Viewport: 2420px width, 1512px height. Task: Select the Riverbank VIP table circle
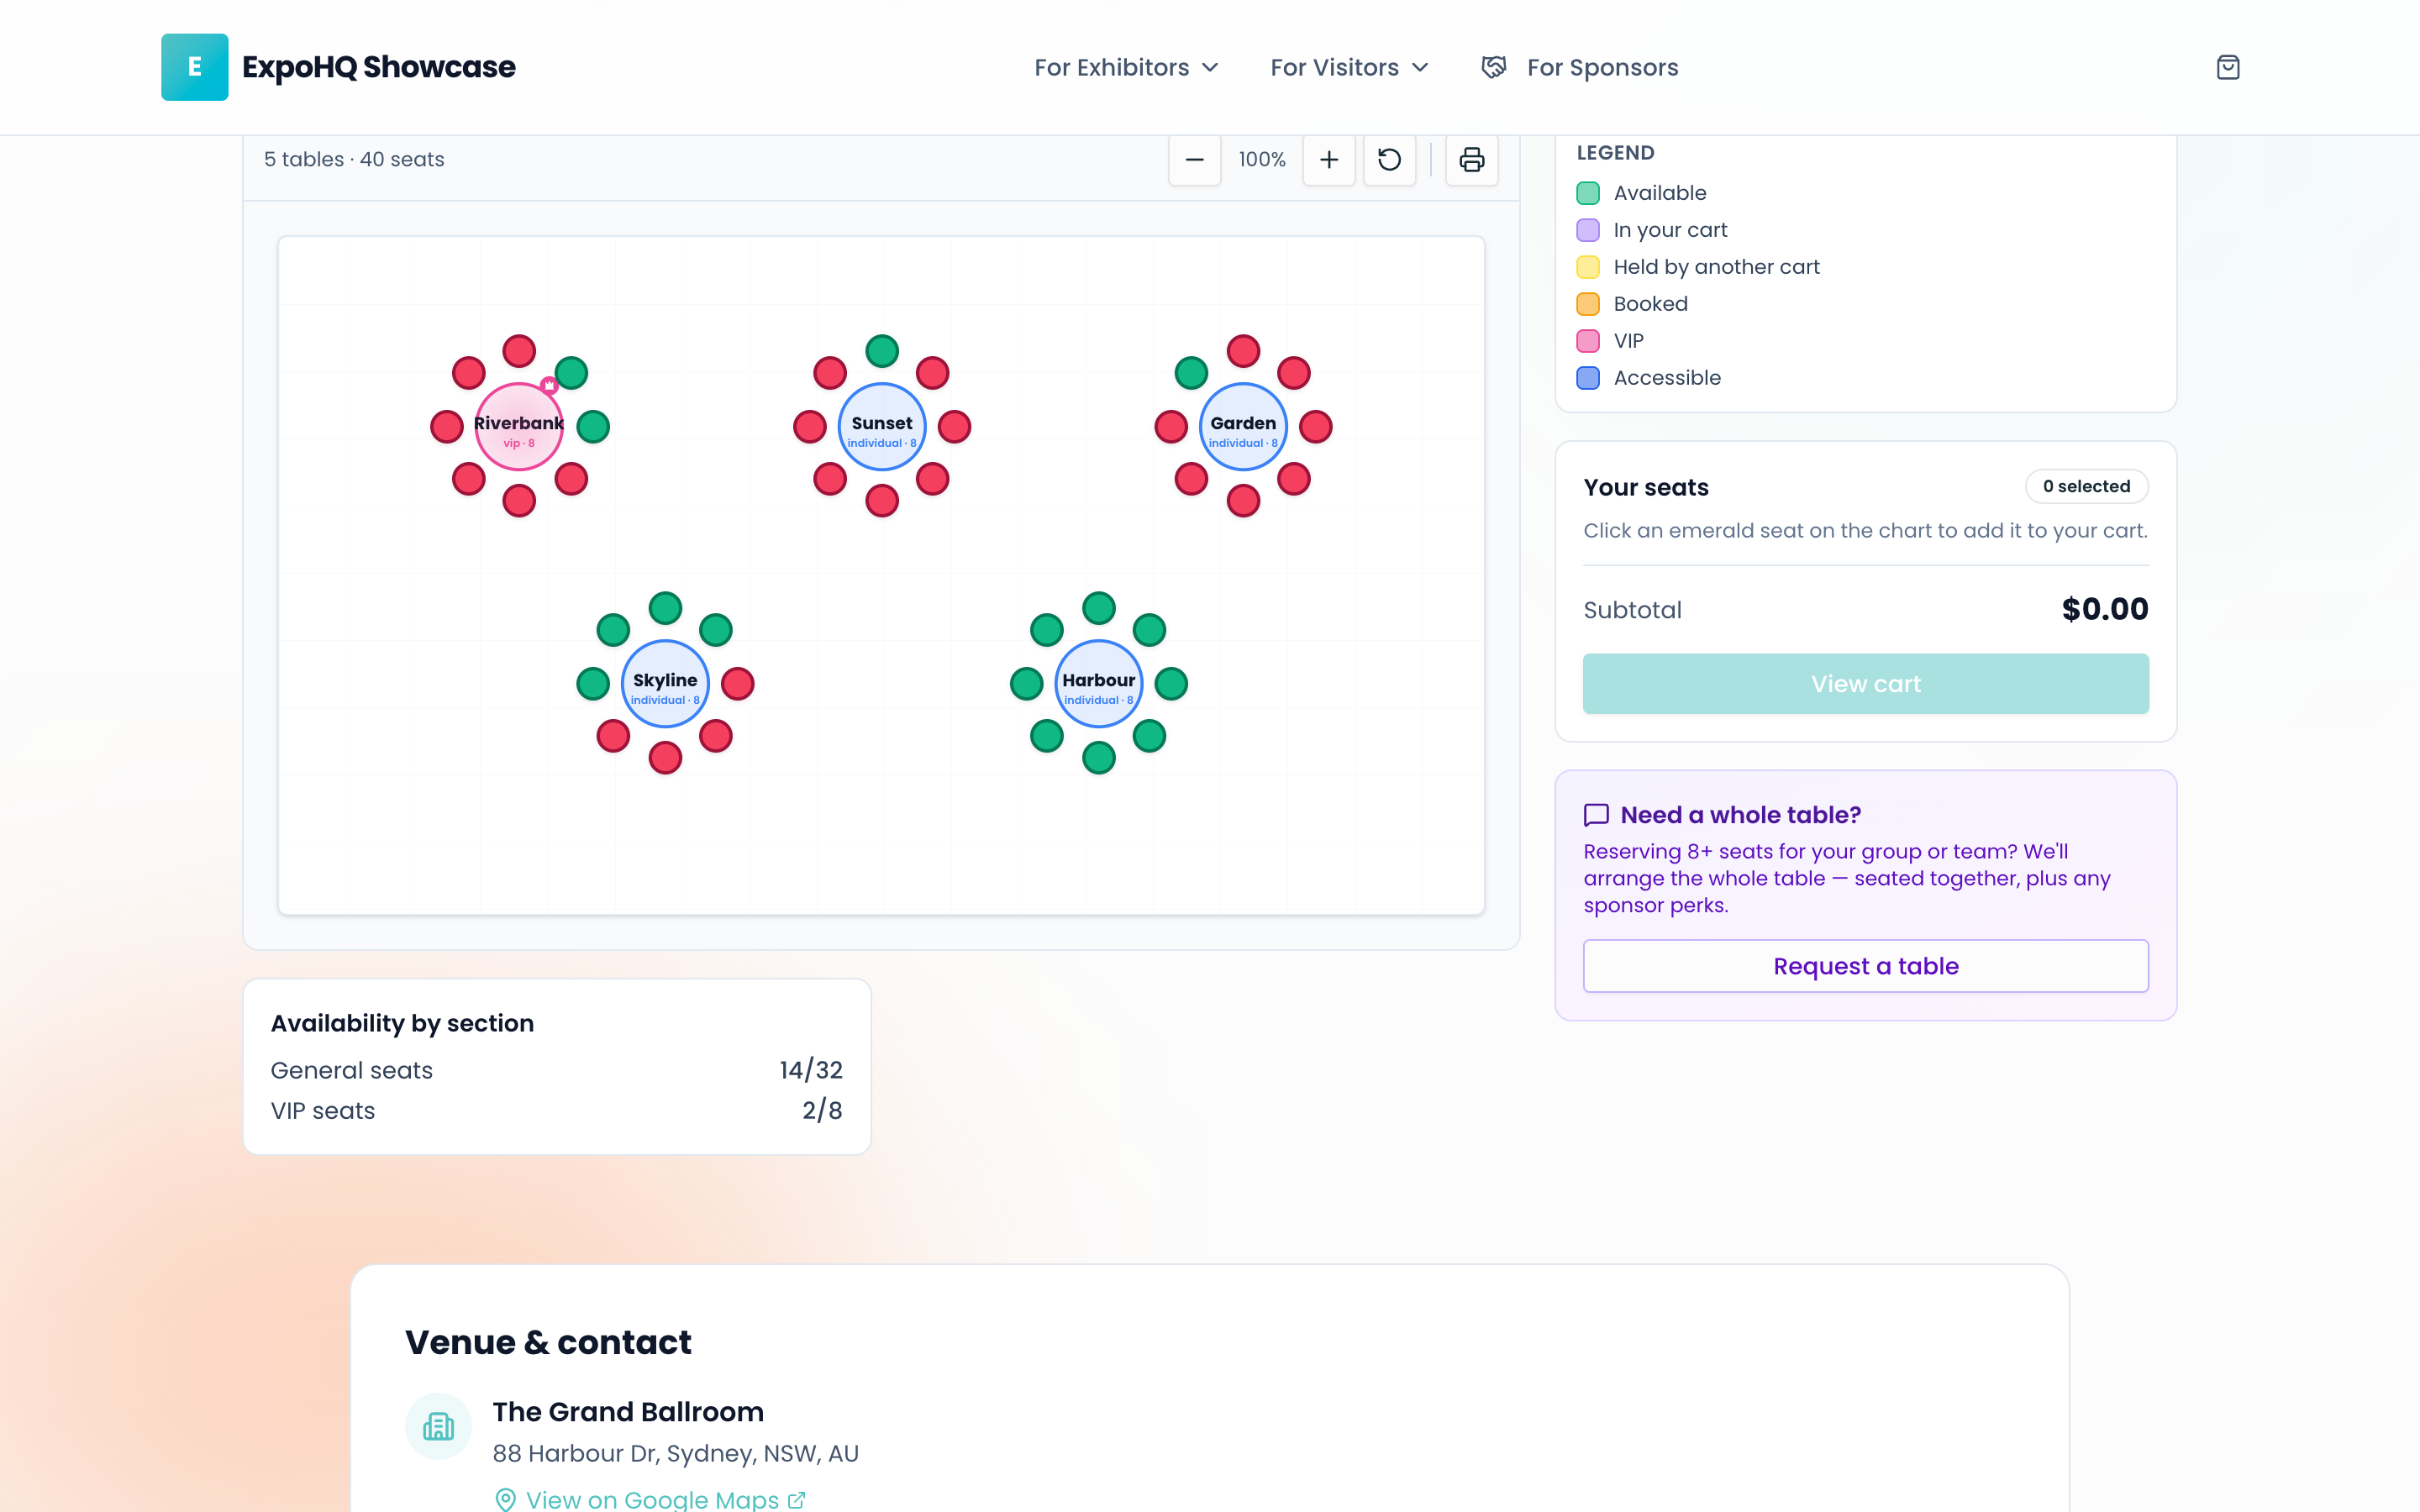[x=519, y=427]
